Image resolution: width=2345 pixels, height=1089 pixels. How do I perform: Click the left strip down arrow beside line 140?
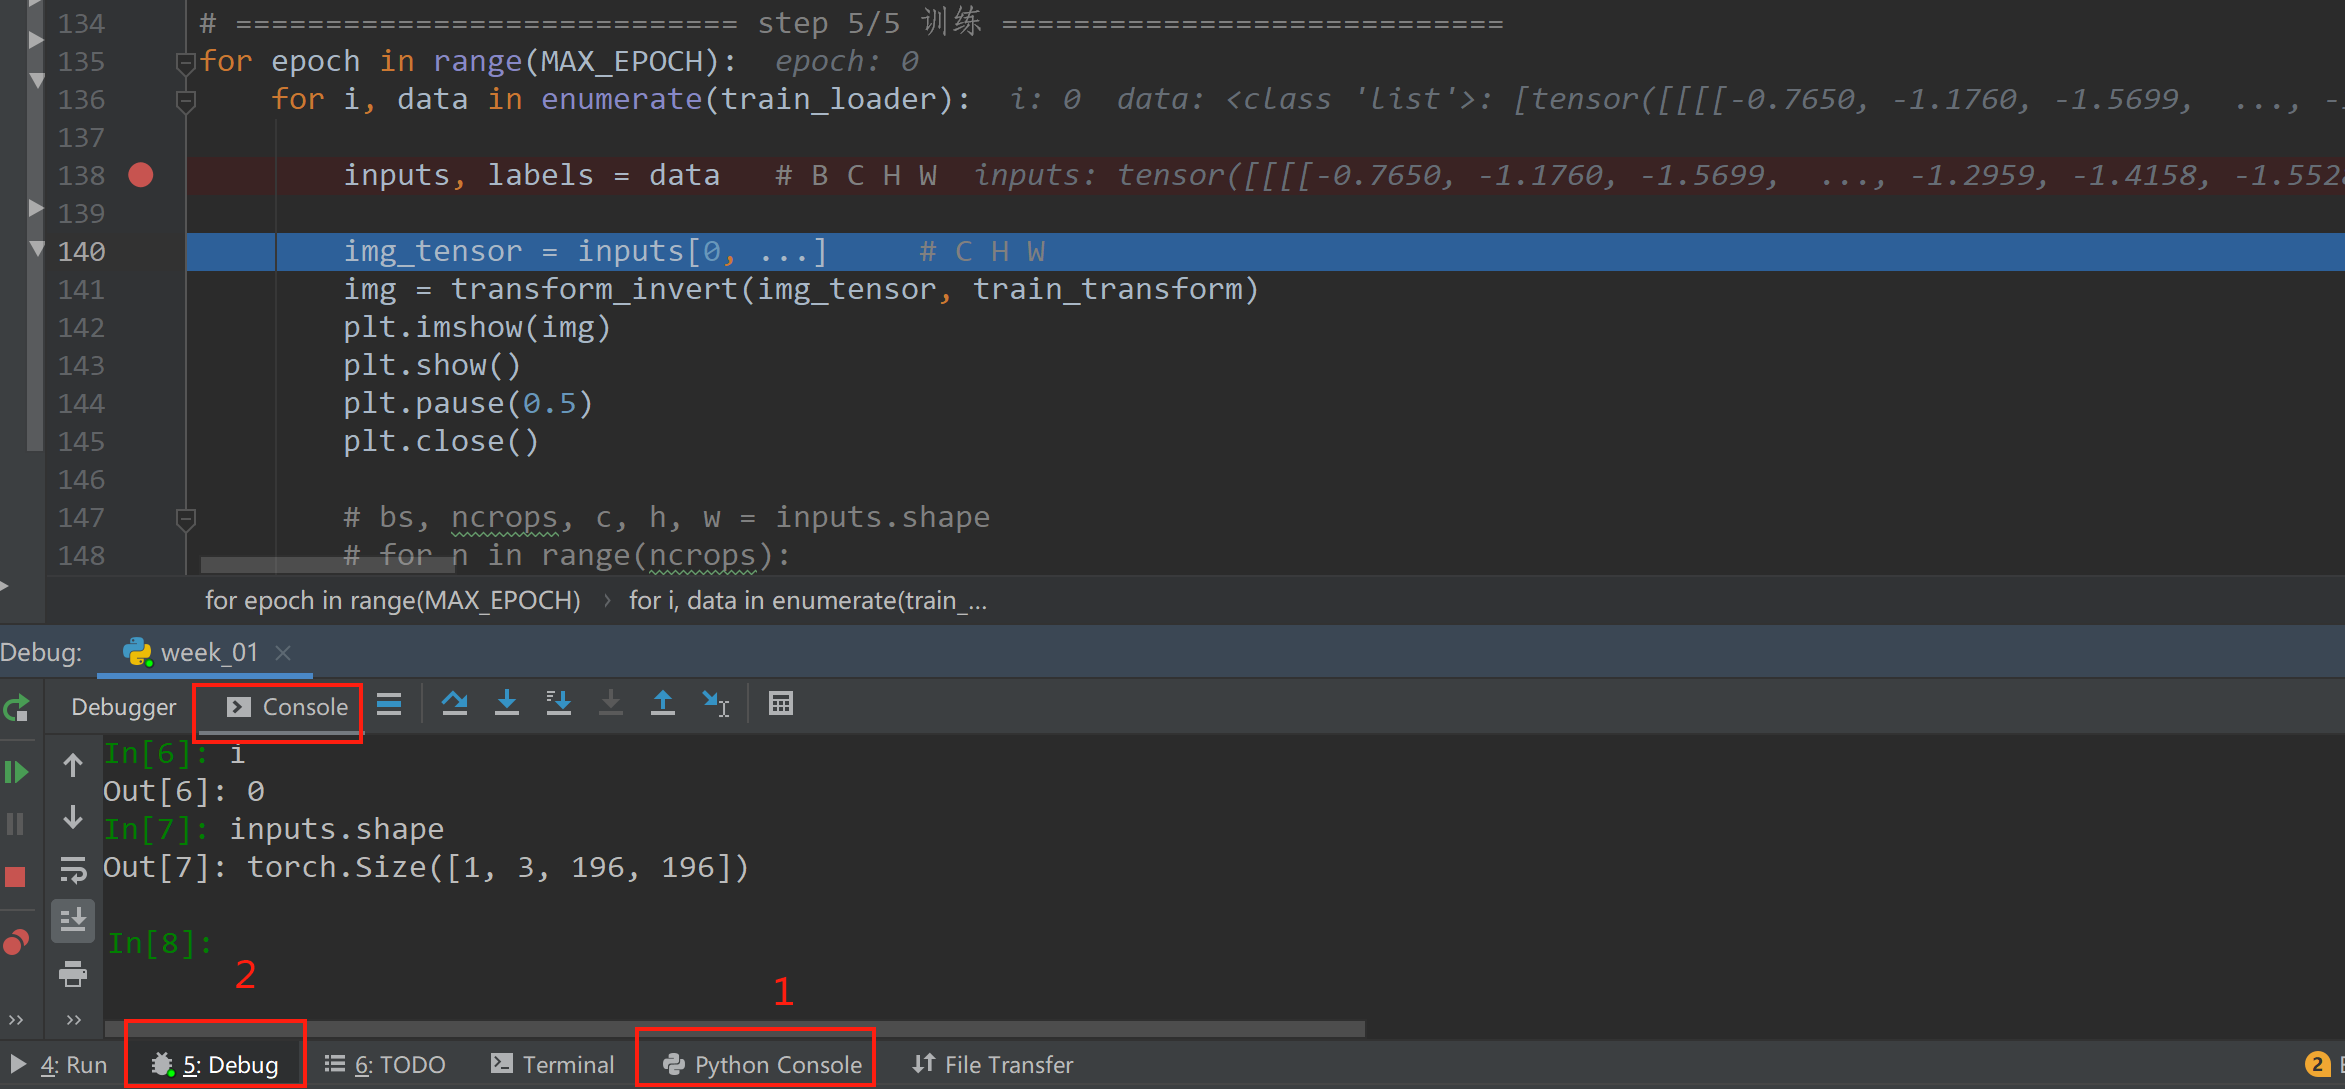pyautogui.click(x=36, y=248)
